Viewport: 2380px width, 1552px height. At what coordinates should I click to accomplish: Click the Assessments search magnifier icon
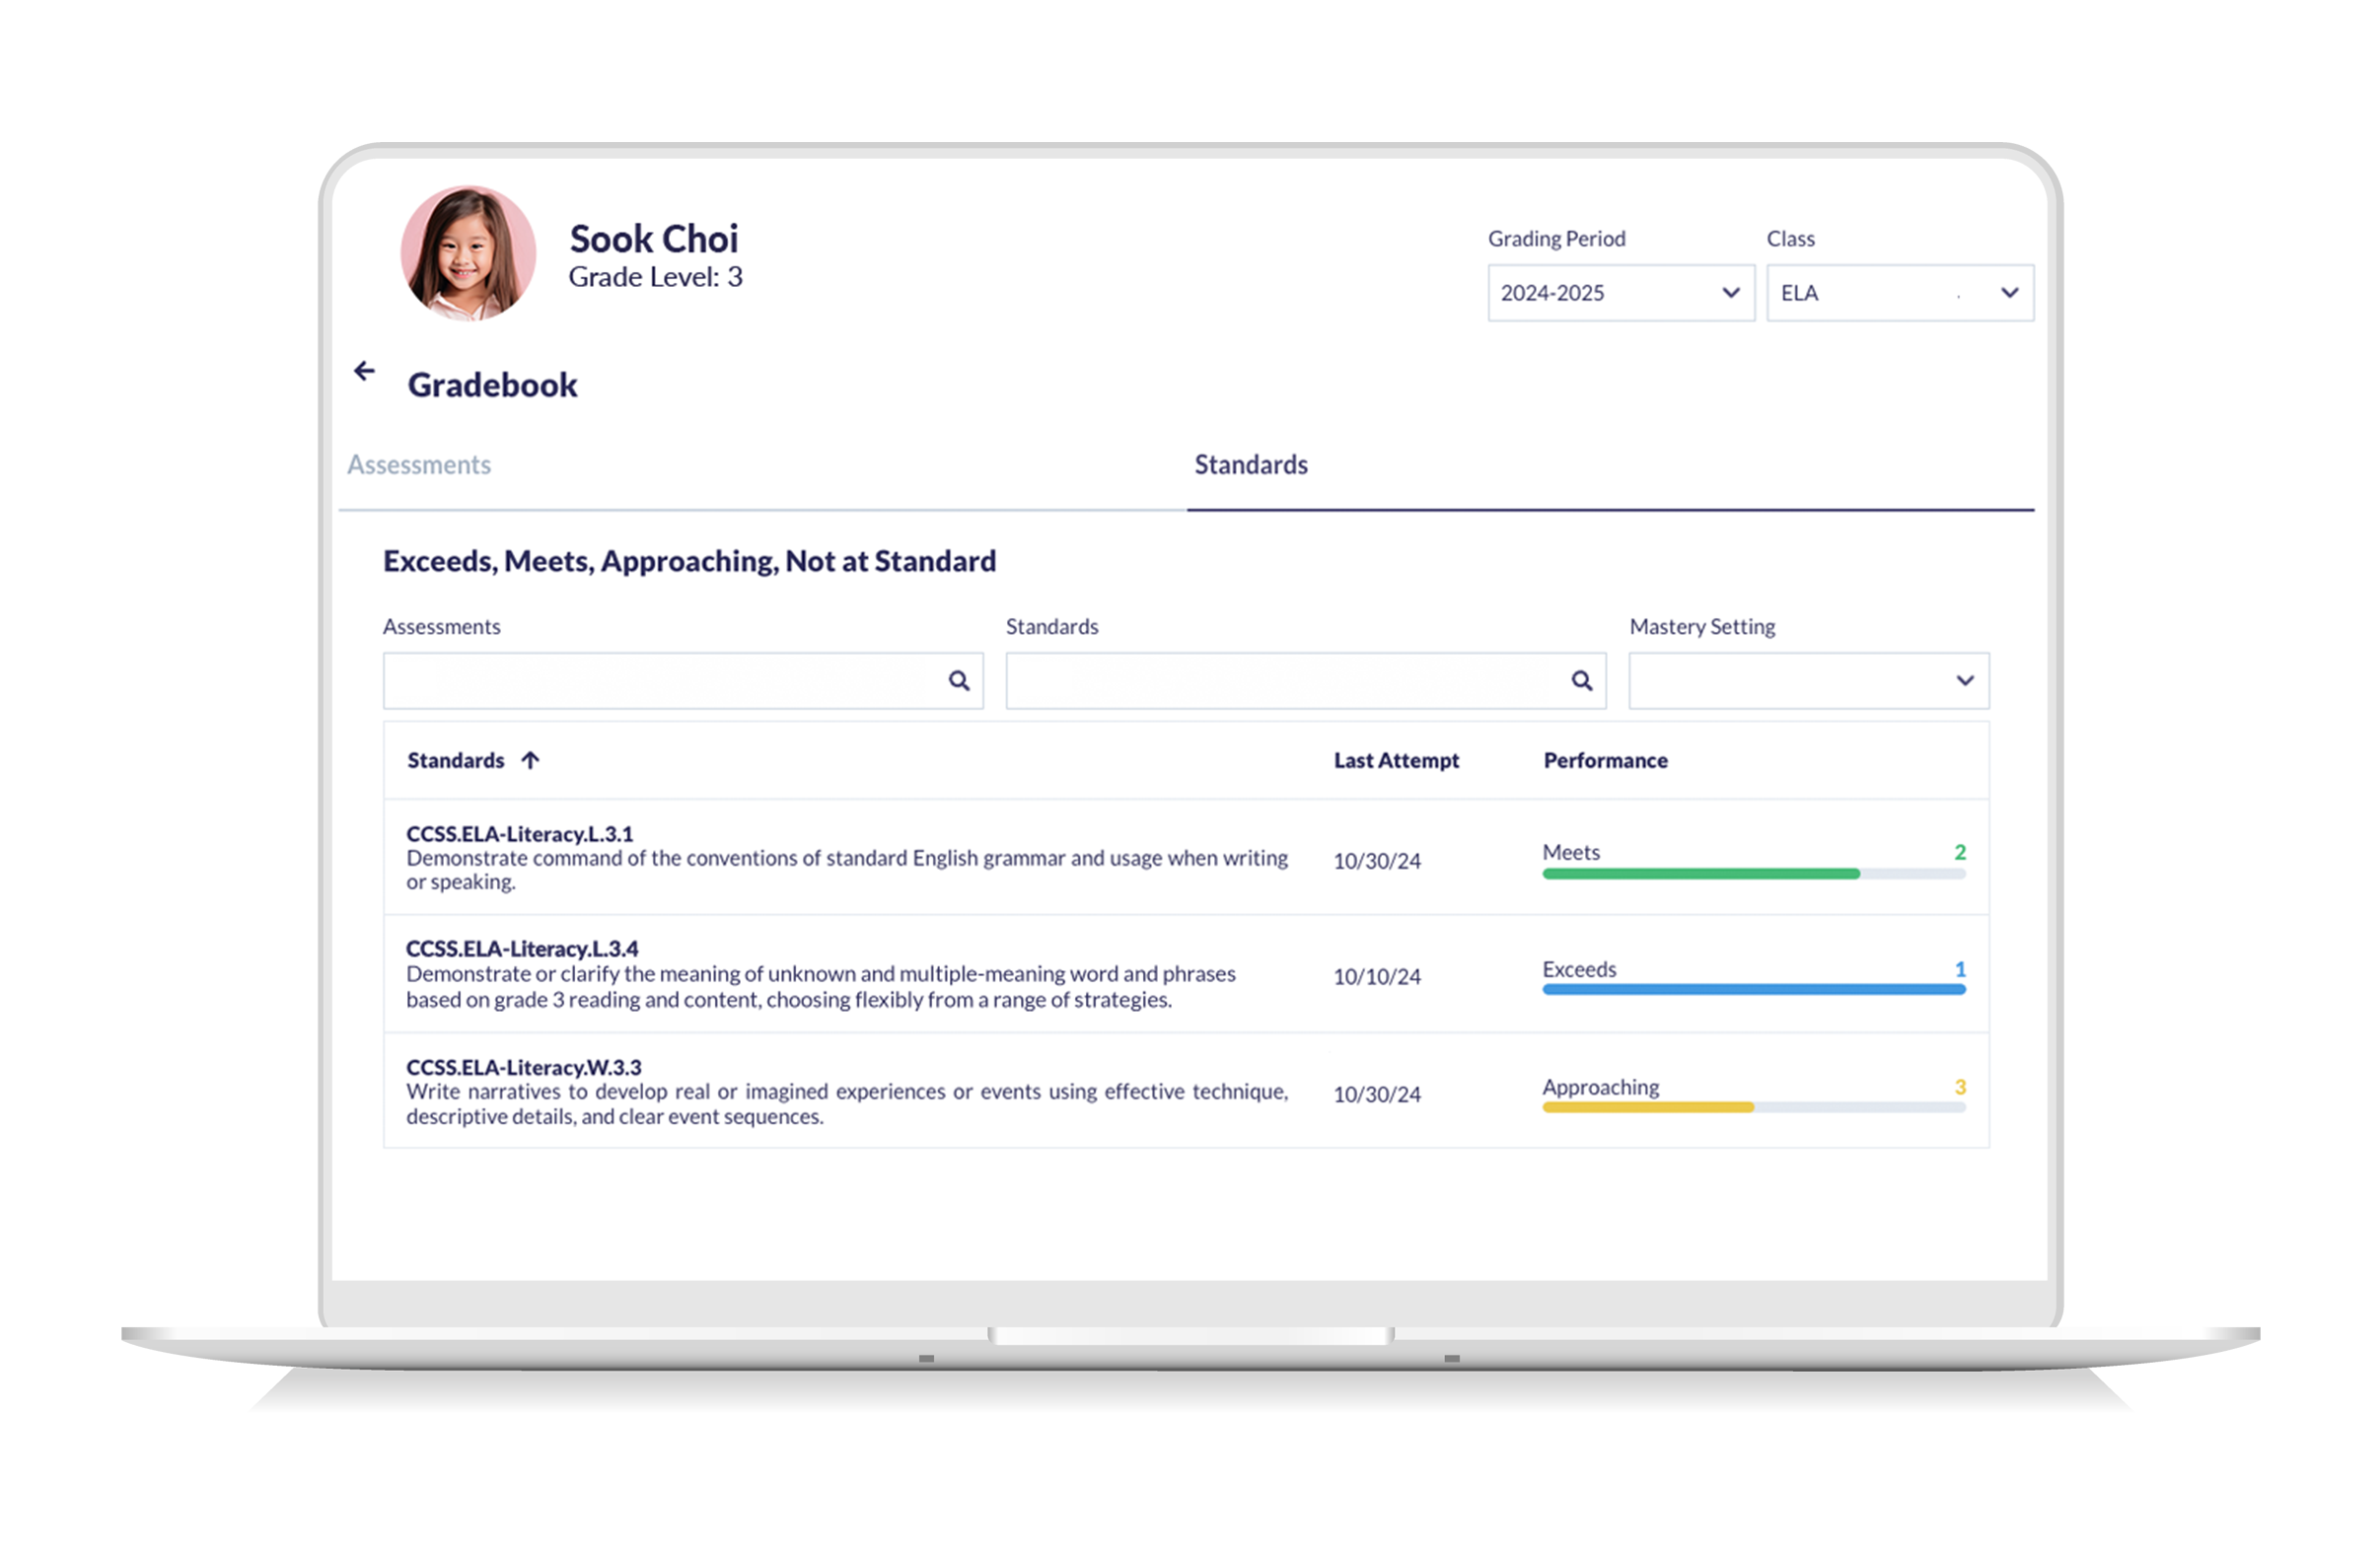click(x=958, y=681)
